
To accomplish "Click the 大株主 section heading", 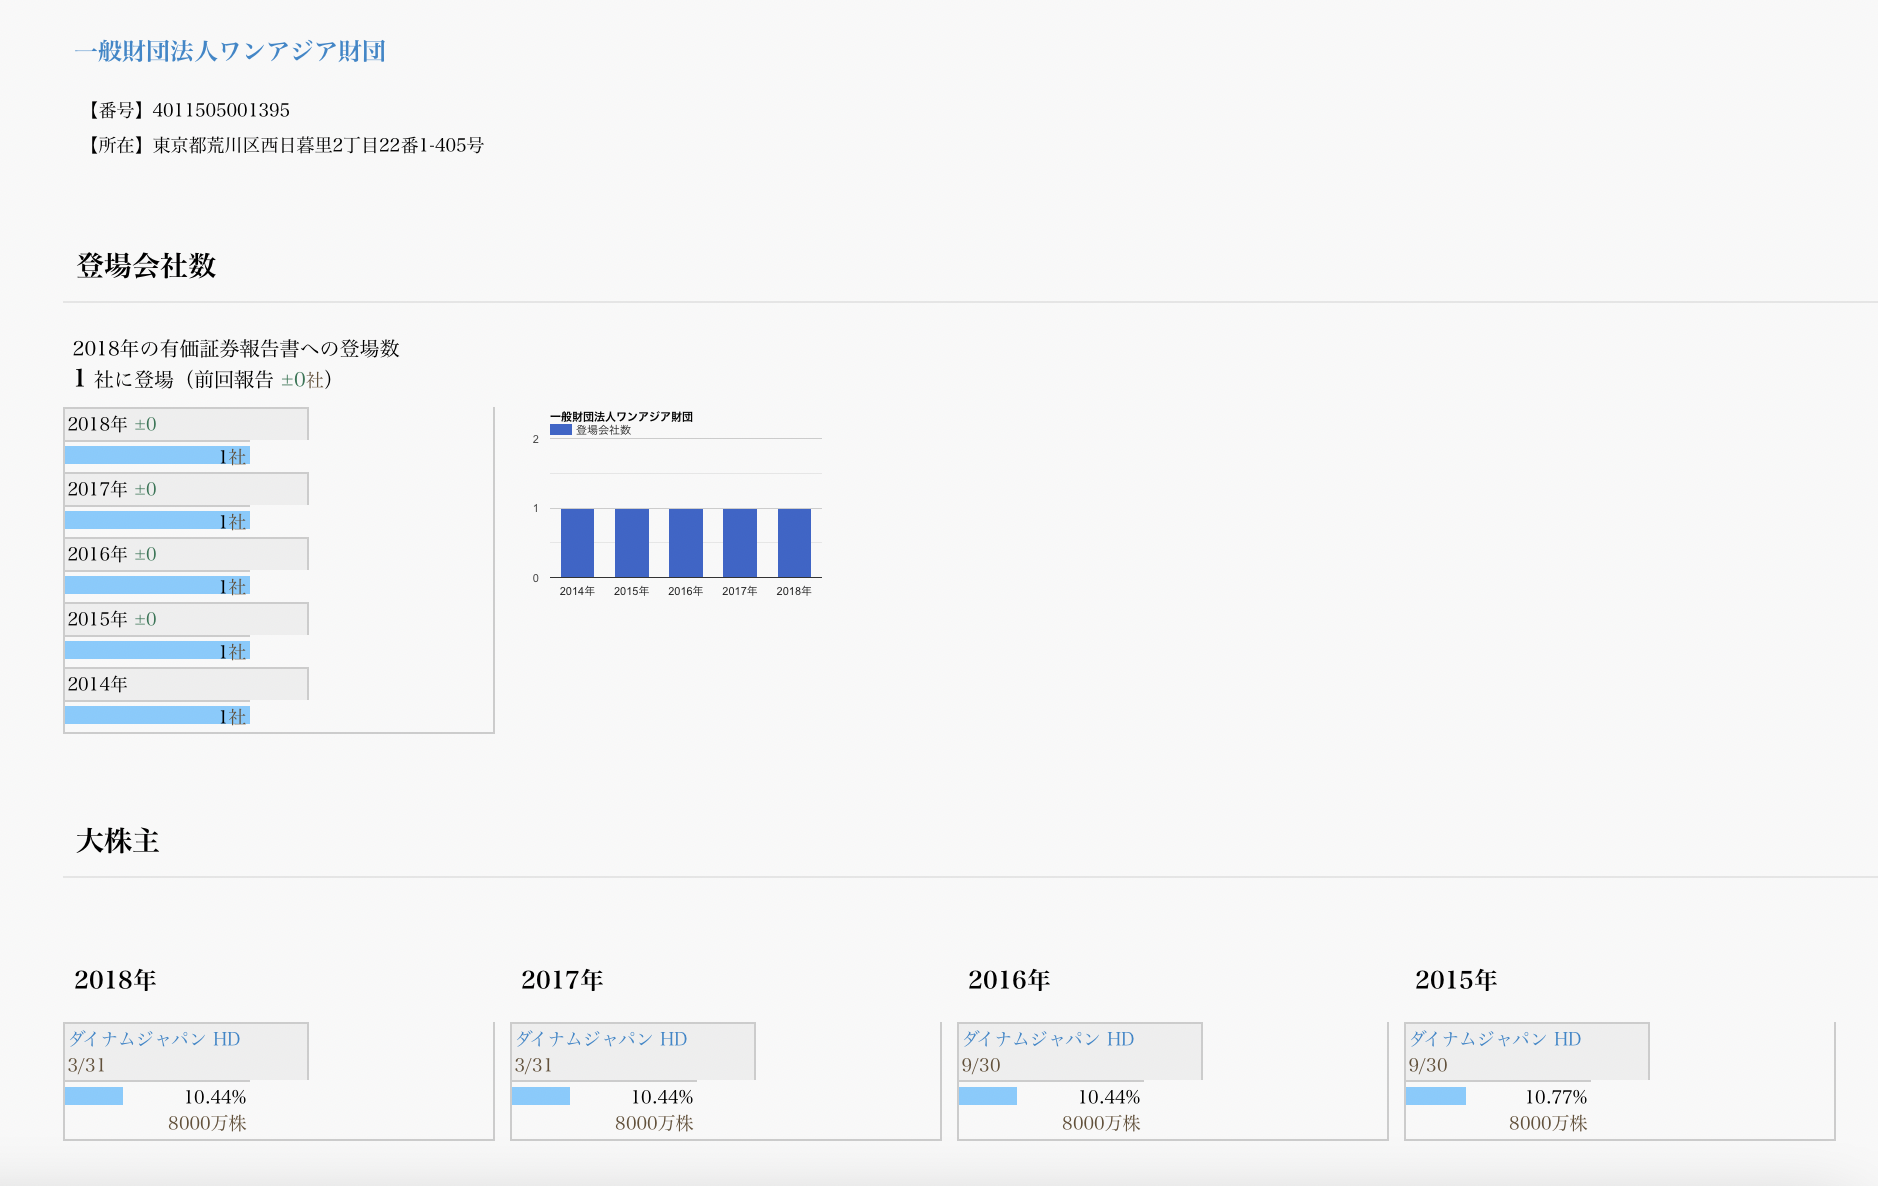I will (x=118, y=841).
